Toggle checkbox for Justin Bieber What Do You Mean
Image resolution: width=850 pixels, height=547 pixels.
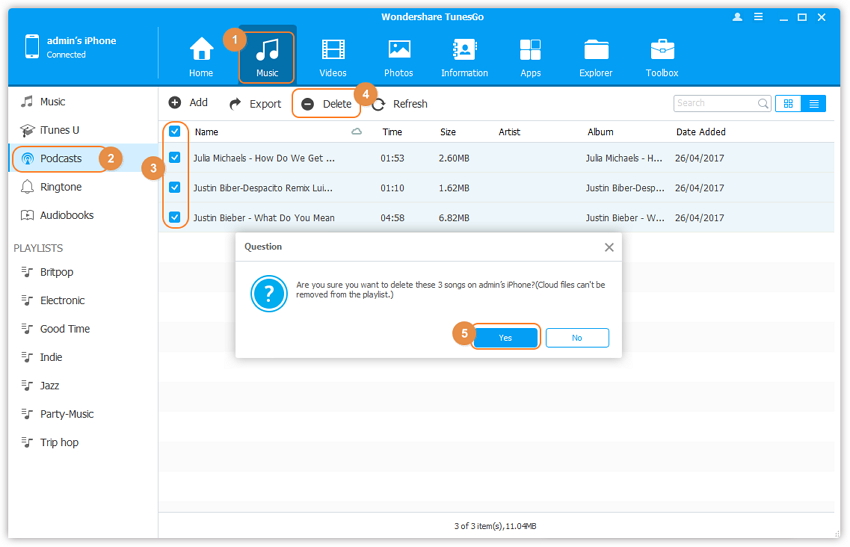click(x=175, y=217)
